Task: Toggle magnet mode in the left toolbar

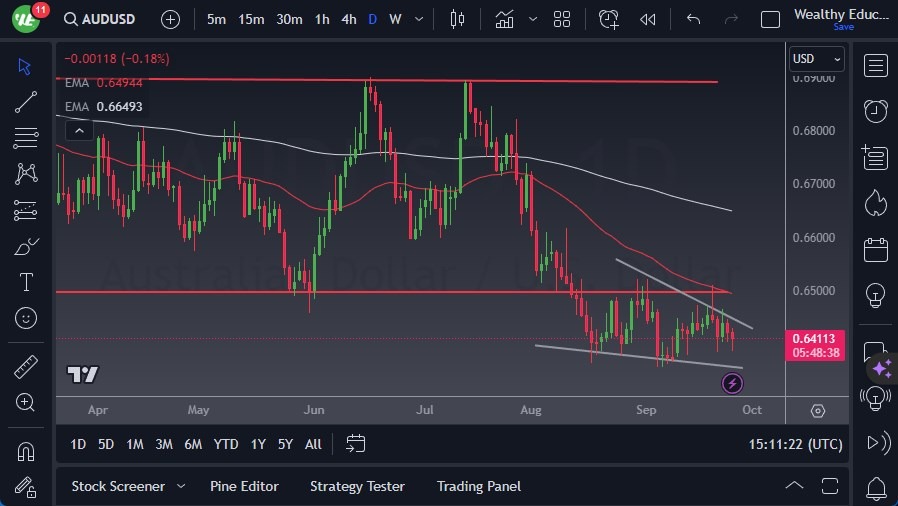Action: 26,451
